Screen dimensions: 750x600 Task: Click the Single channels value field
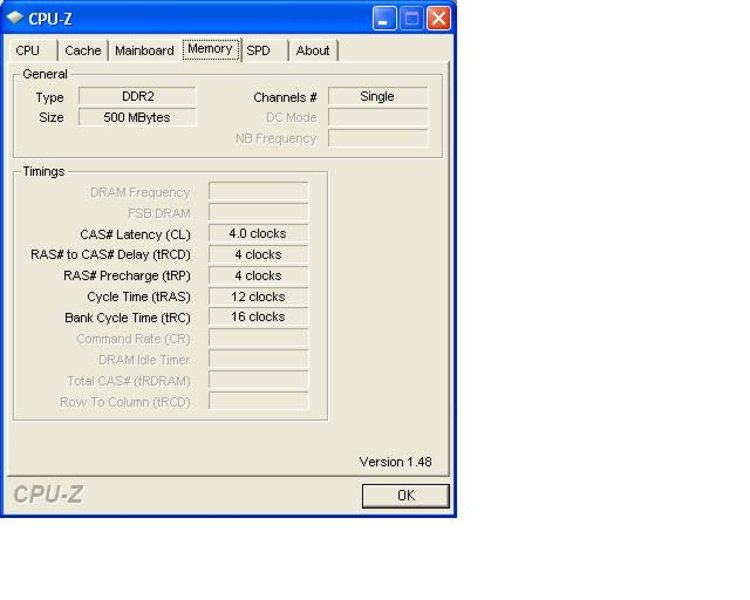[378, 97]
